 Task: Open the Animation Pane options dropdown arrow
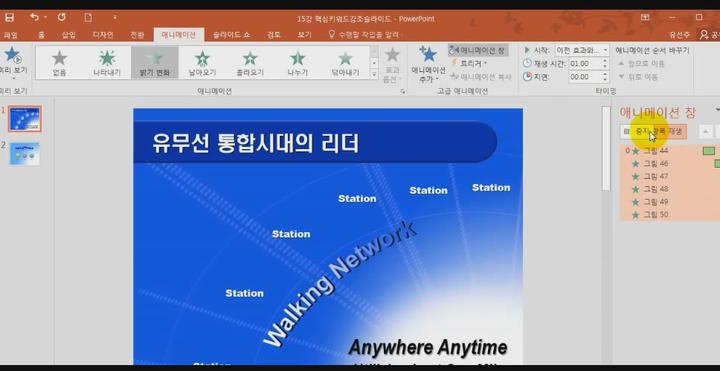[717, 110]
